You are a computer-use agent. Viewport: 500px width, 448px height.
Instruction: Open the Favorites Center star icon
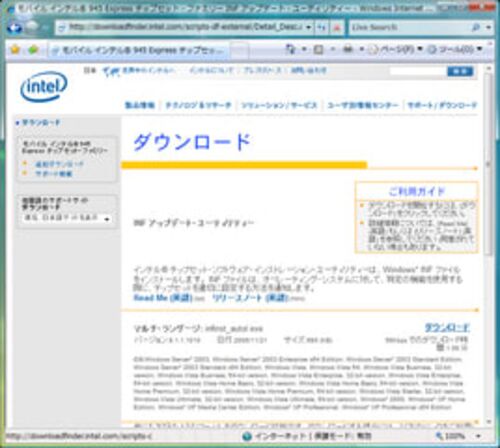tap(15, 50)
